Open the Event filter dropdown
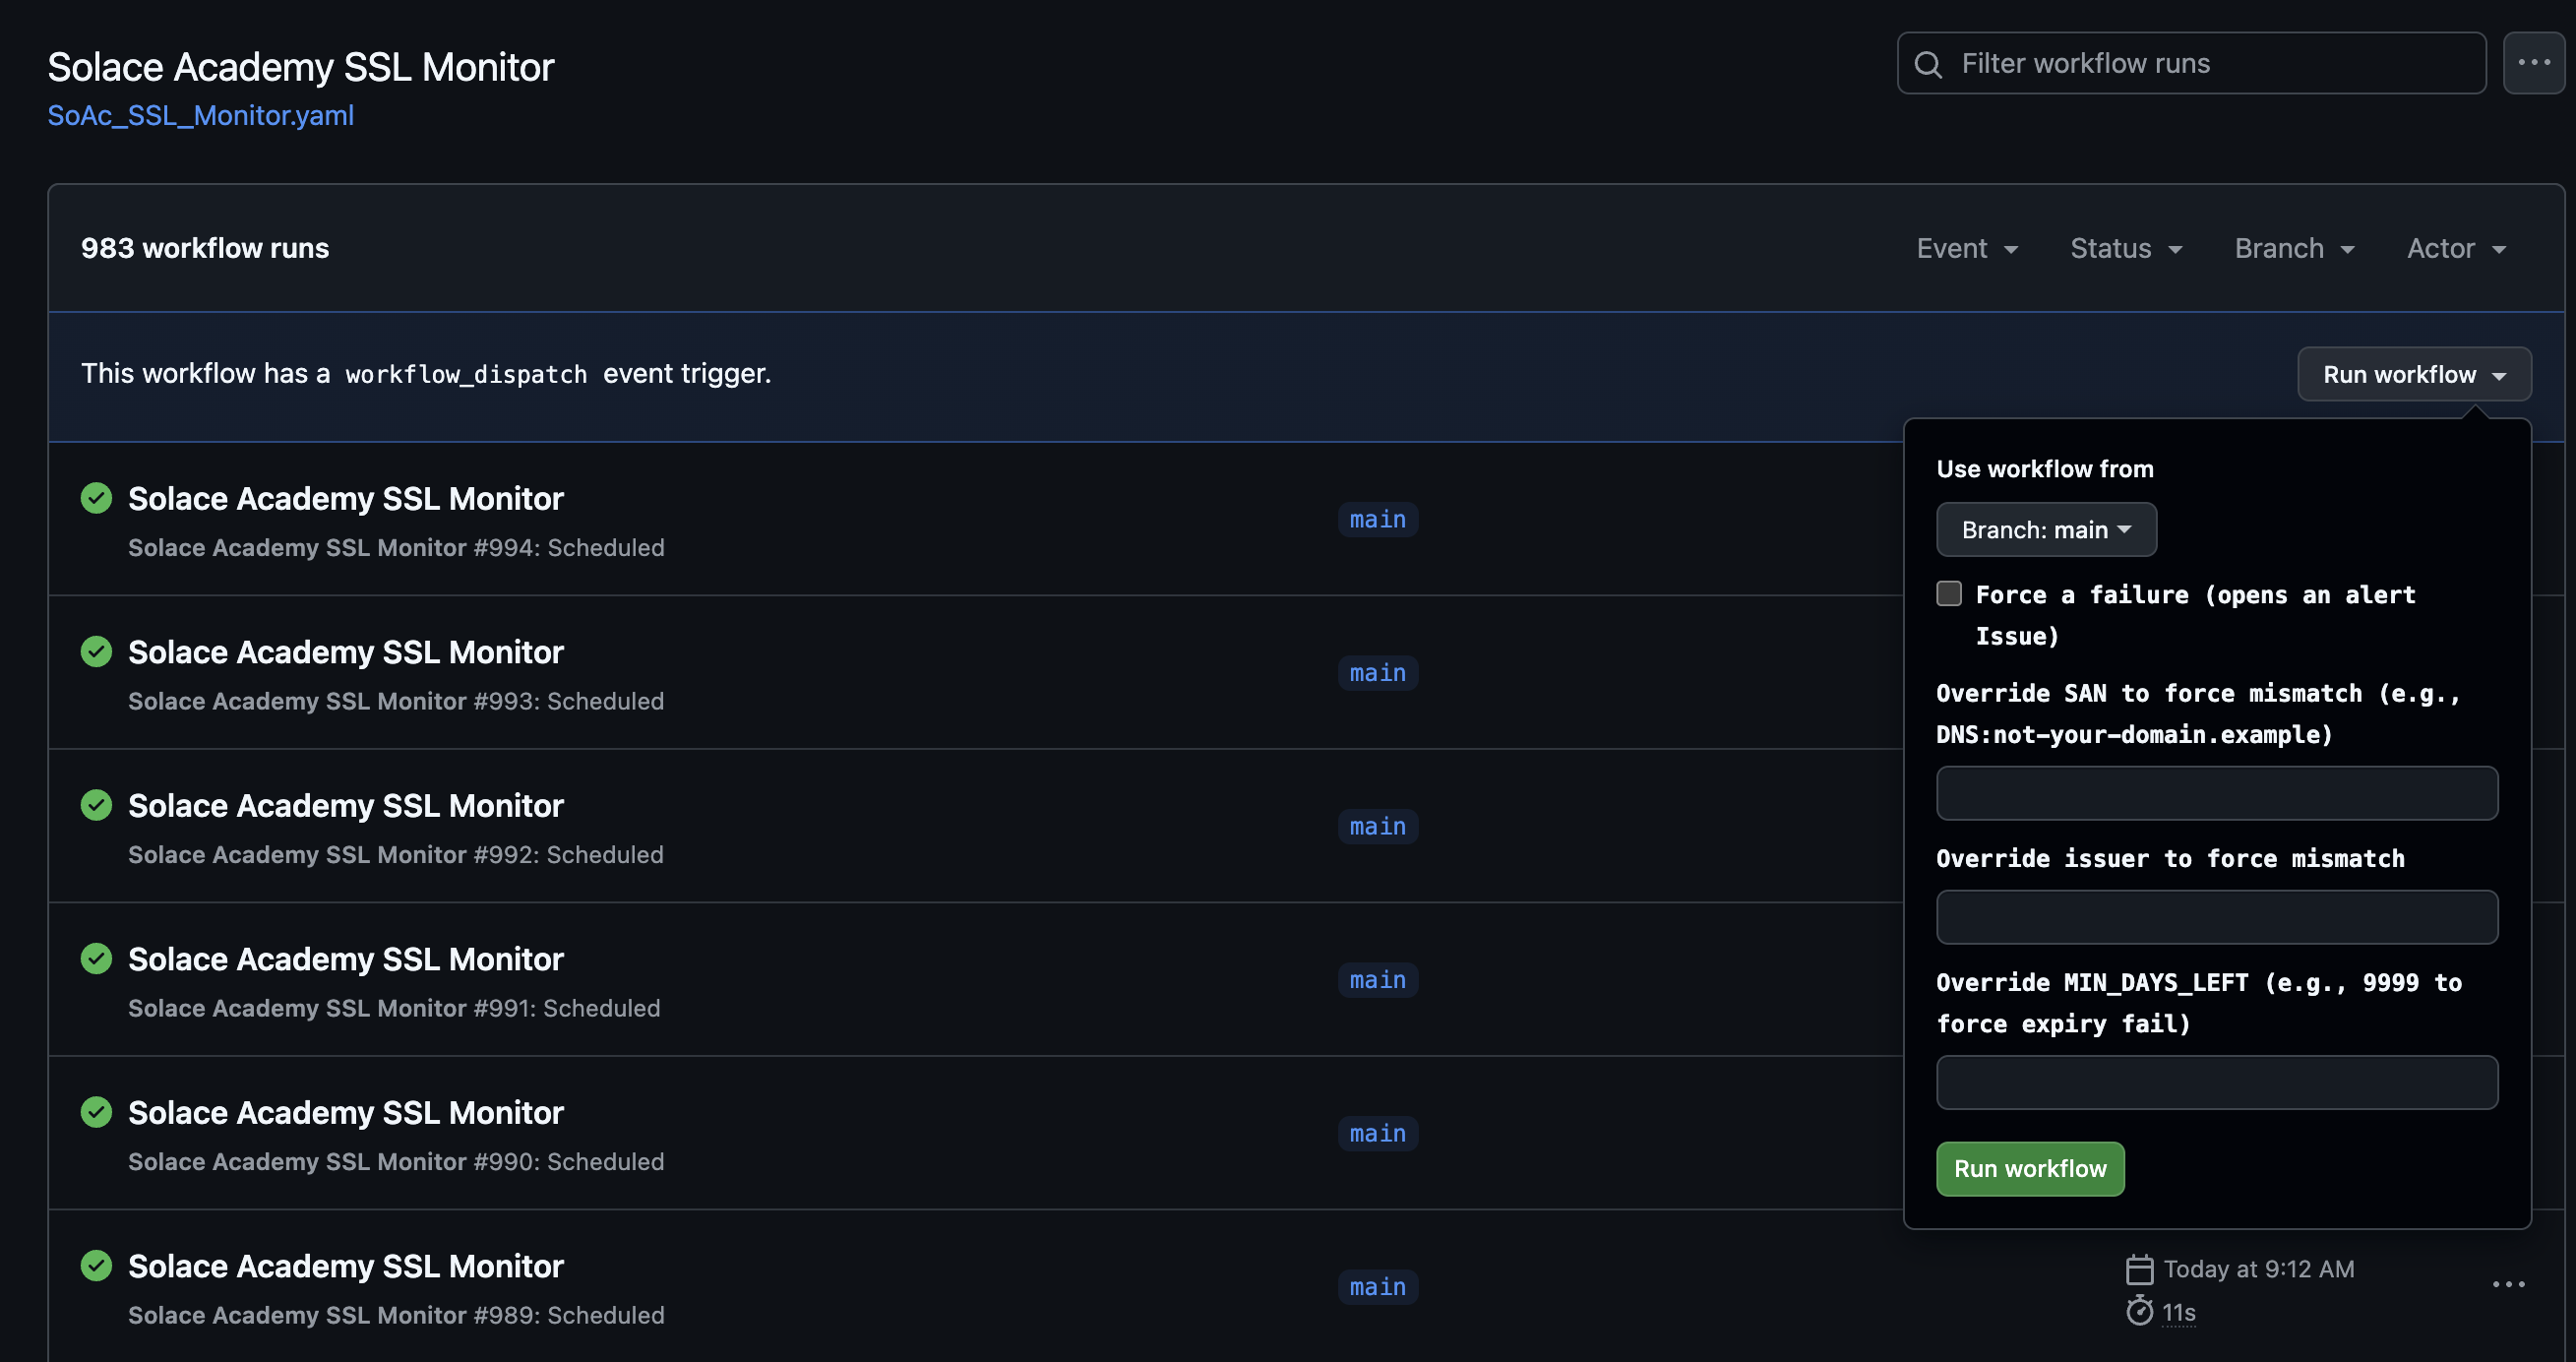 (1967, 248)
